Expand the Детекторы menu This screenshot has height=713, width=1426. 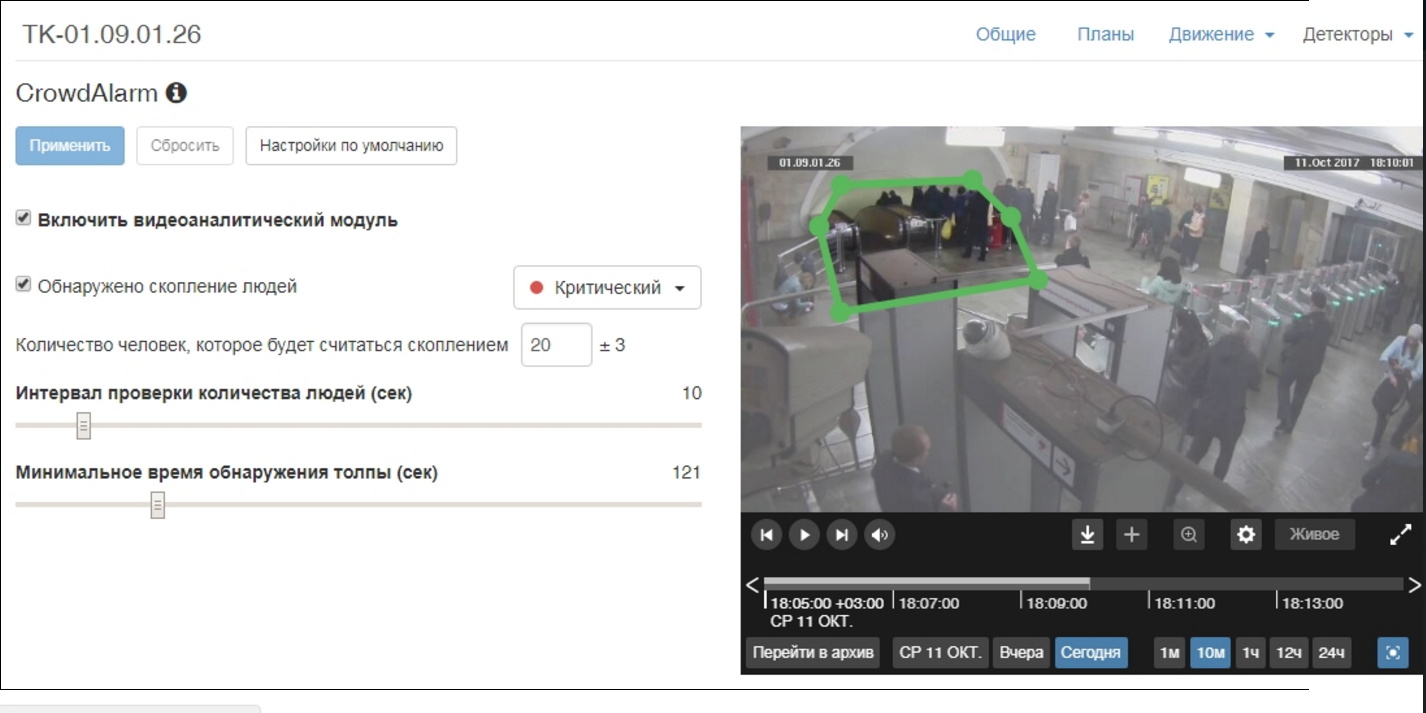click(x=1357, y=34)
